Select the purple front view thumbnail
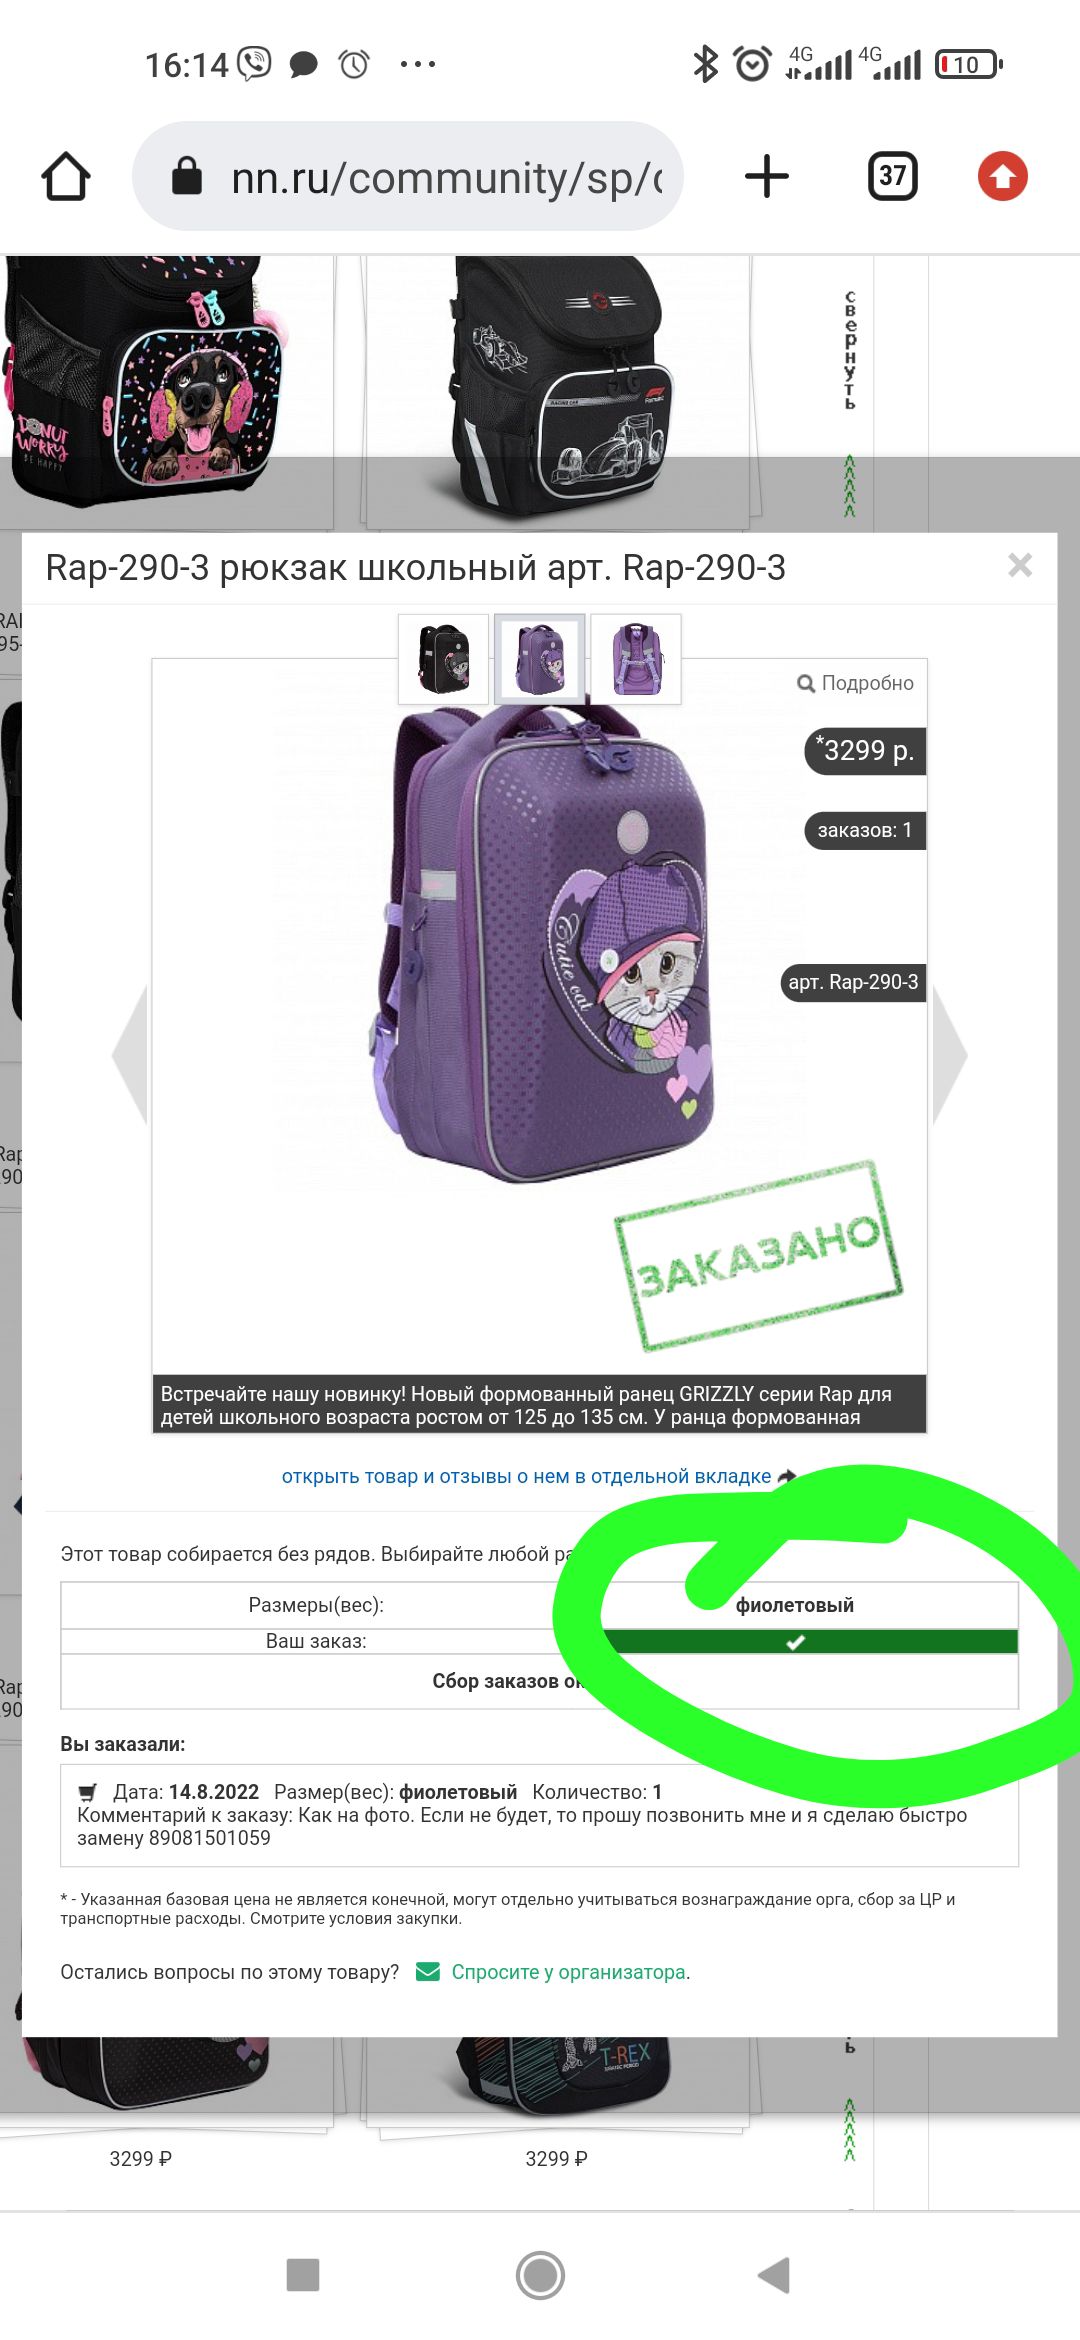1080x2340 pixels. pyautogui.click(x=540, y=659)
